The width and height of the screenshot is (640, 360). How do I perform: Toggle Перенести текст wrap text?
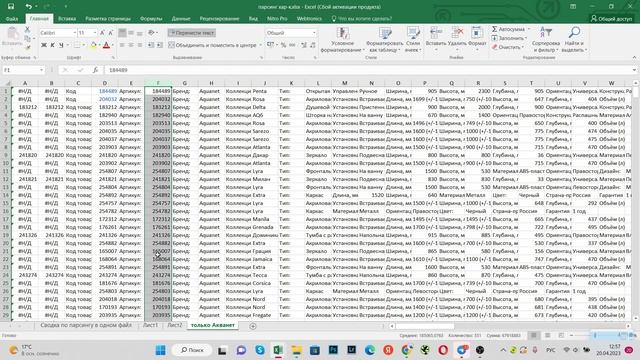pyautogui.click(x=191, y=33)
